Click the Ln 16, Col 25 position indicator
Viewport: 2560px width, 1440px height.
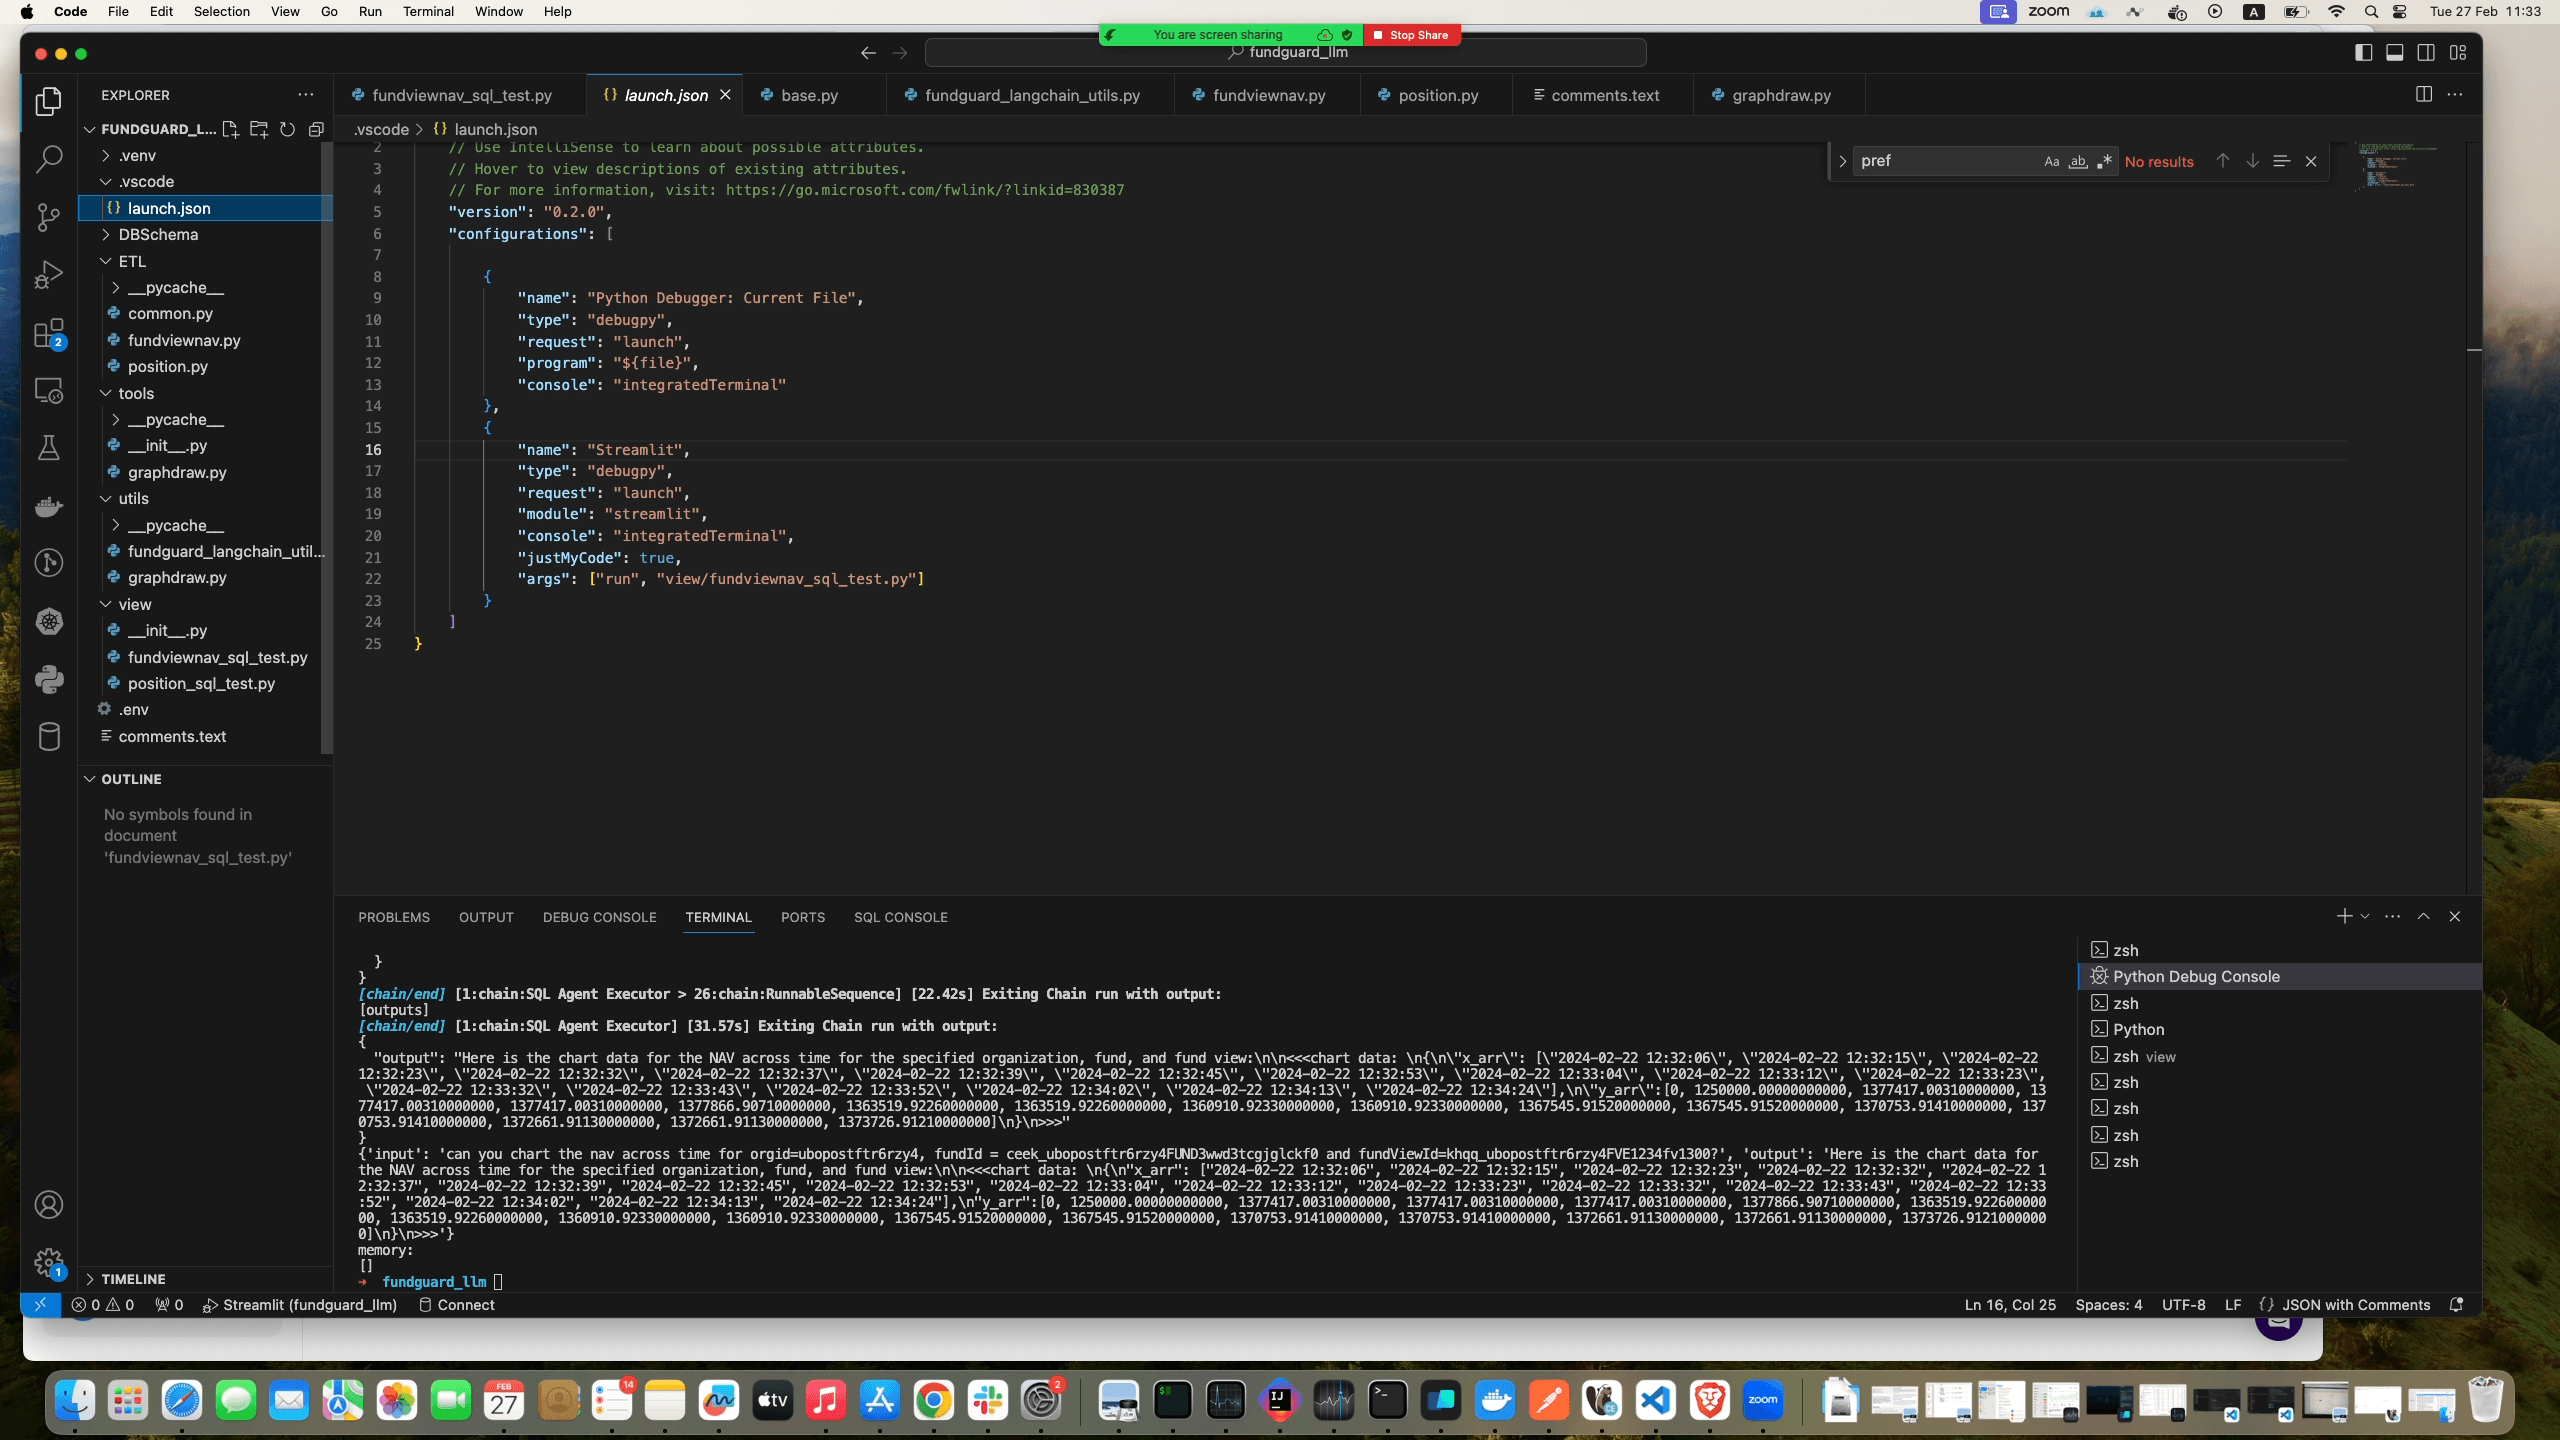click(x=2010, y=1304)
